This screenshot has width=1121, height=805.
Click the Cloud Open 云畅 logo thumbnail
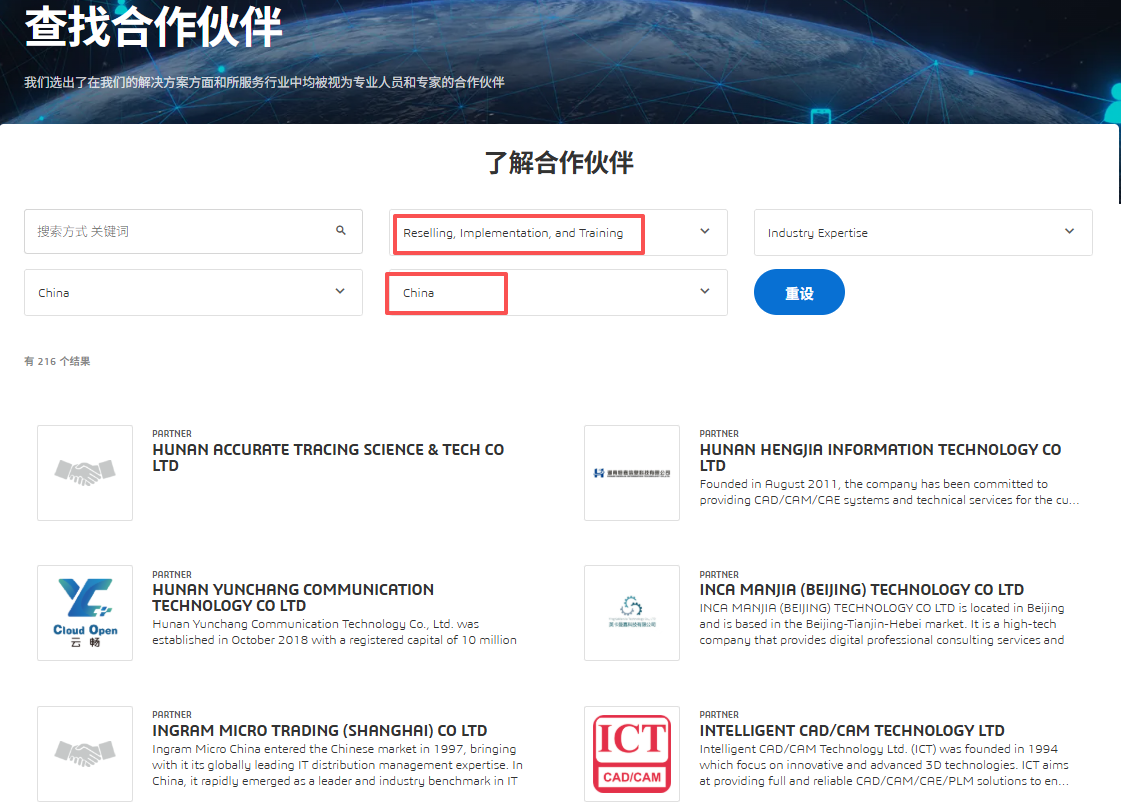click(x=85, y=613)
